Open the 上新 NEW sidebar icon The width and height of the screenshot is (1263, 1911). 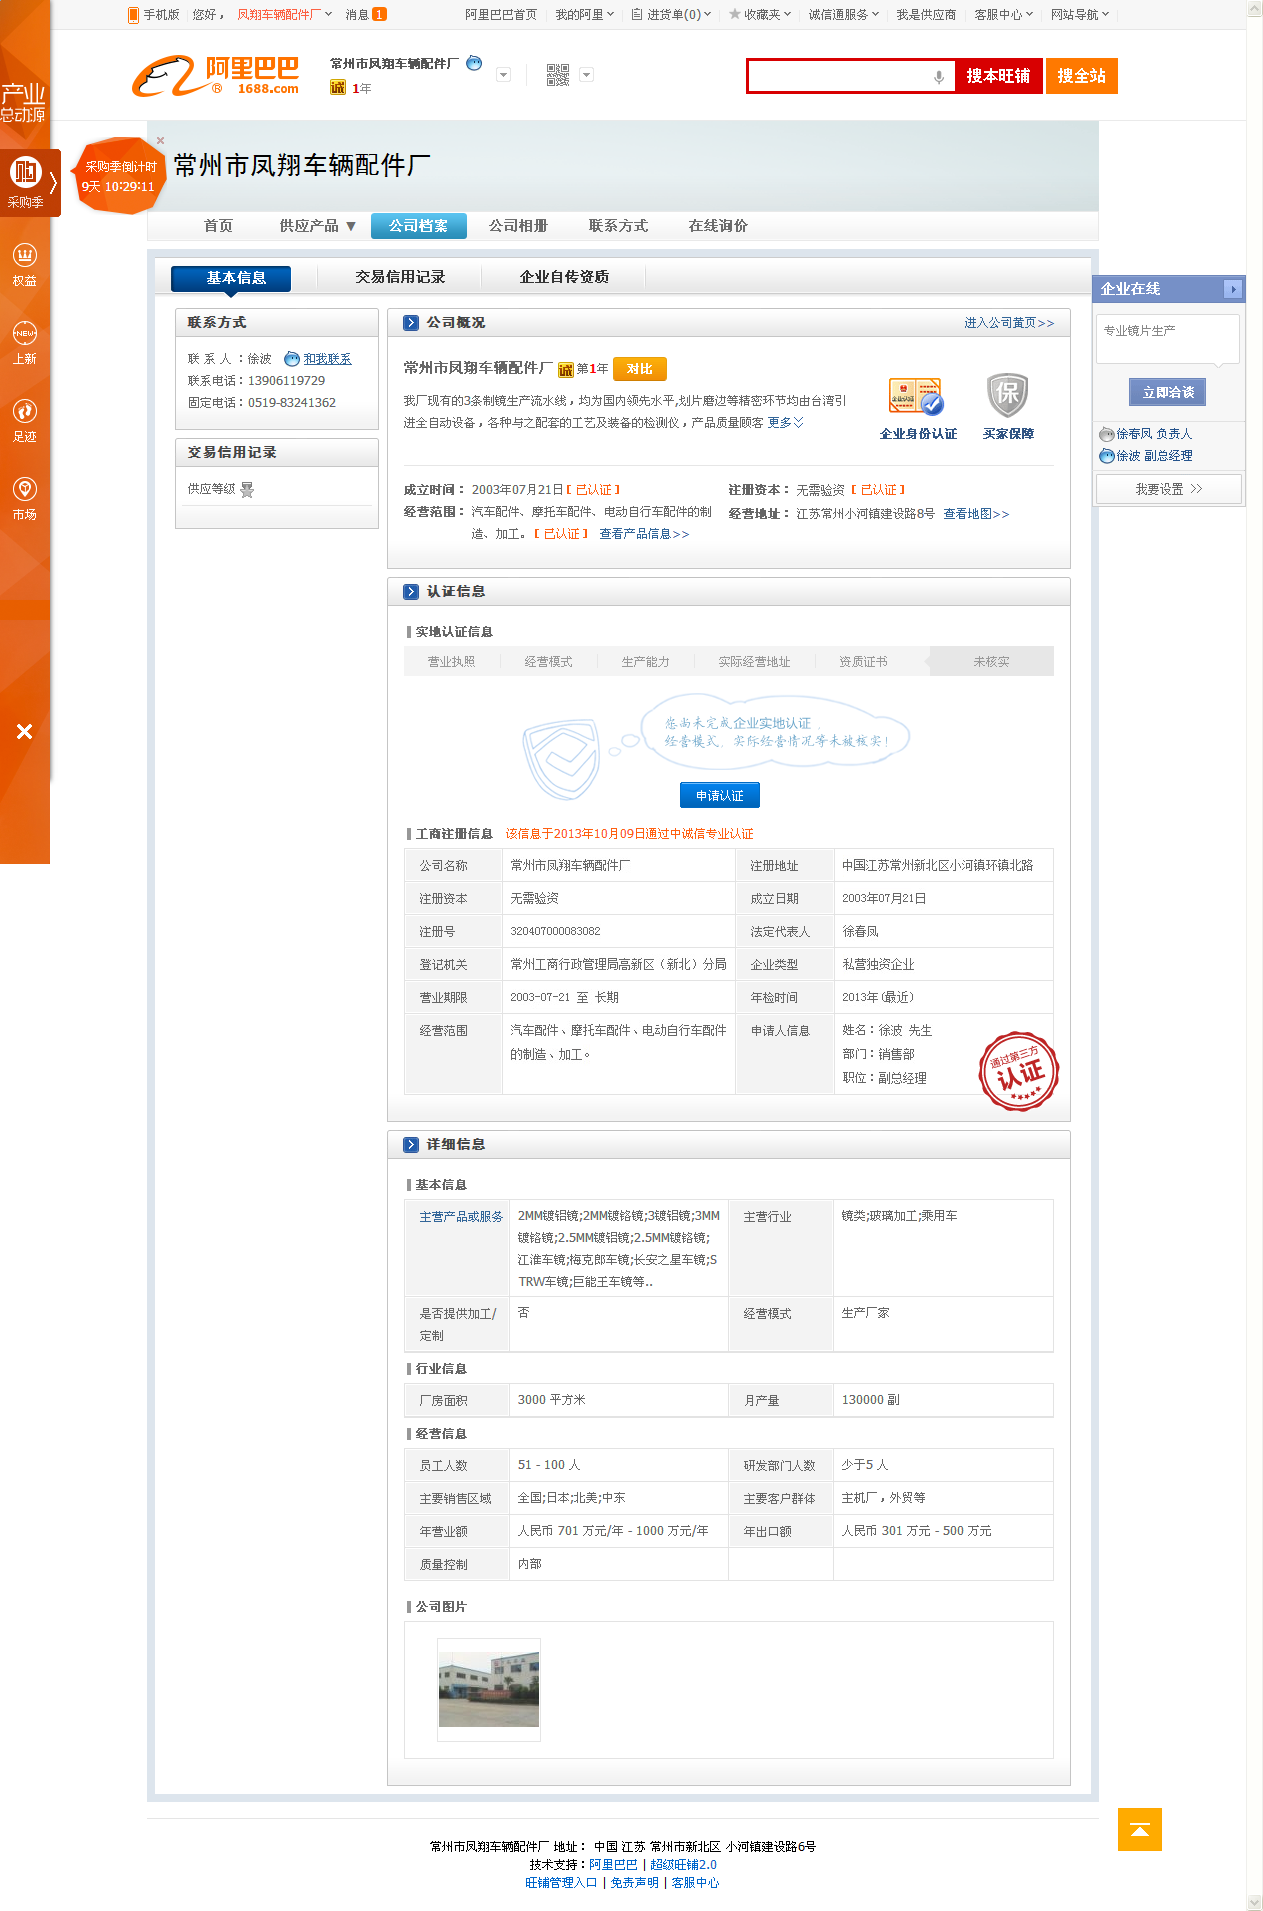coord(25,343)
